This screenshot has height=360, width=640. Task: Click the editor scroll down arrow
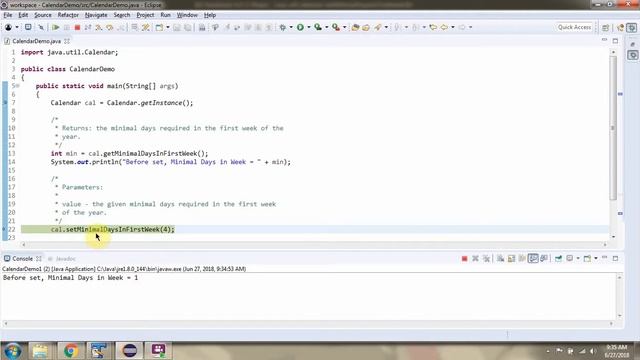pos(613,237)
